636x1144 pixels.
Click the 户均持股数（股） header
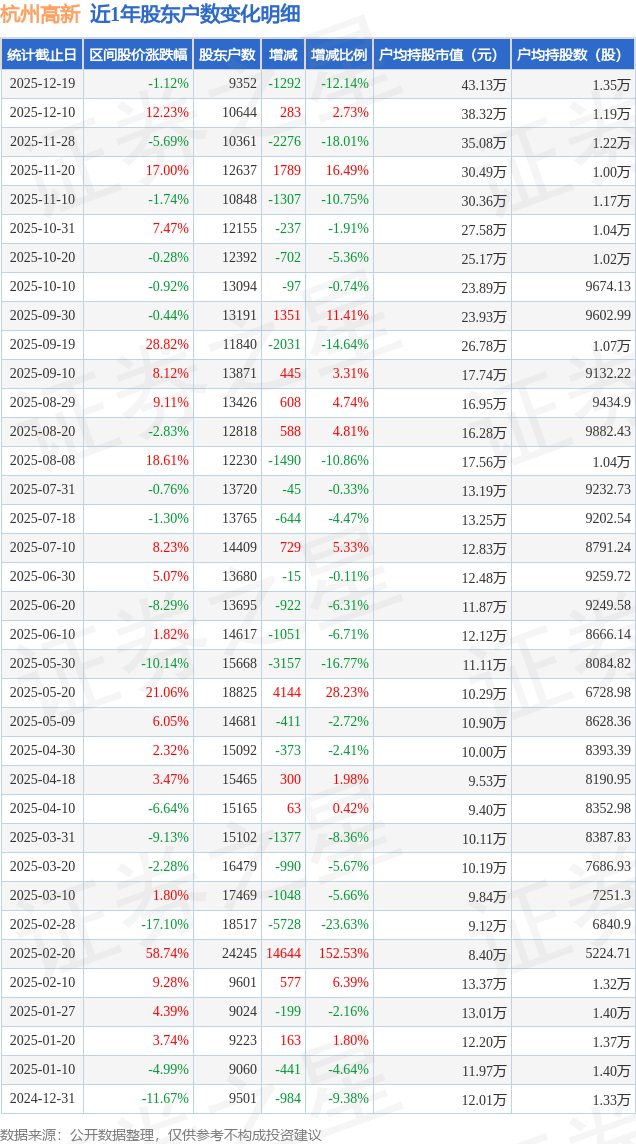572,55
